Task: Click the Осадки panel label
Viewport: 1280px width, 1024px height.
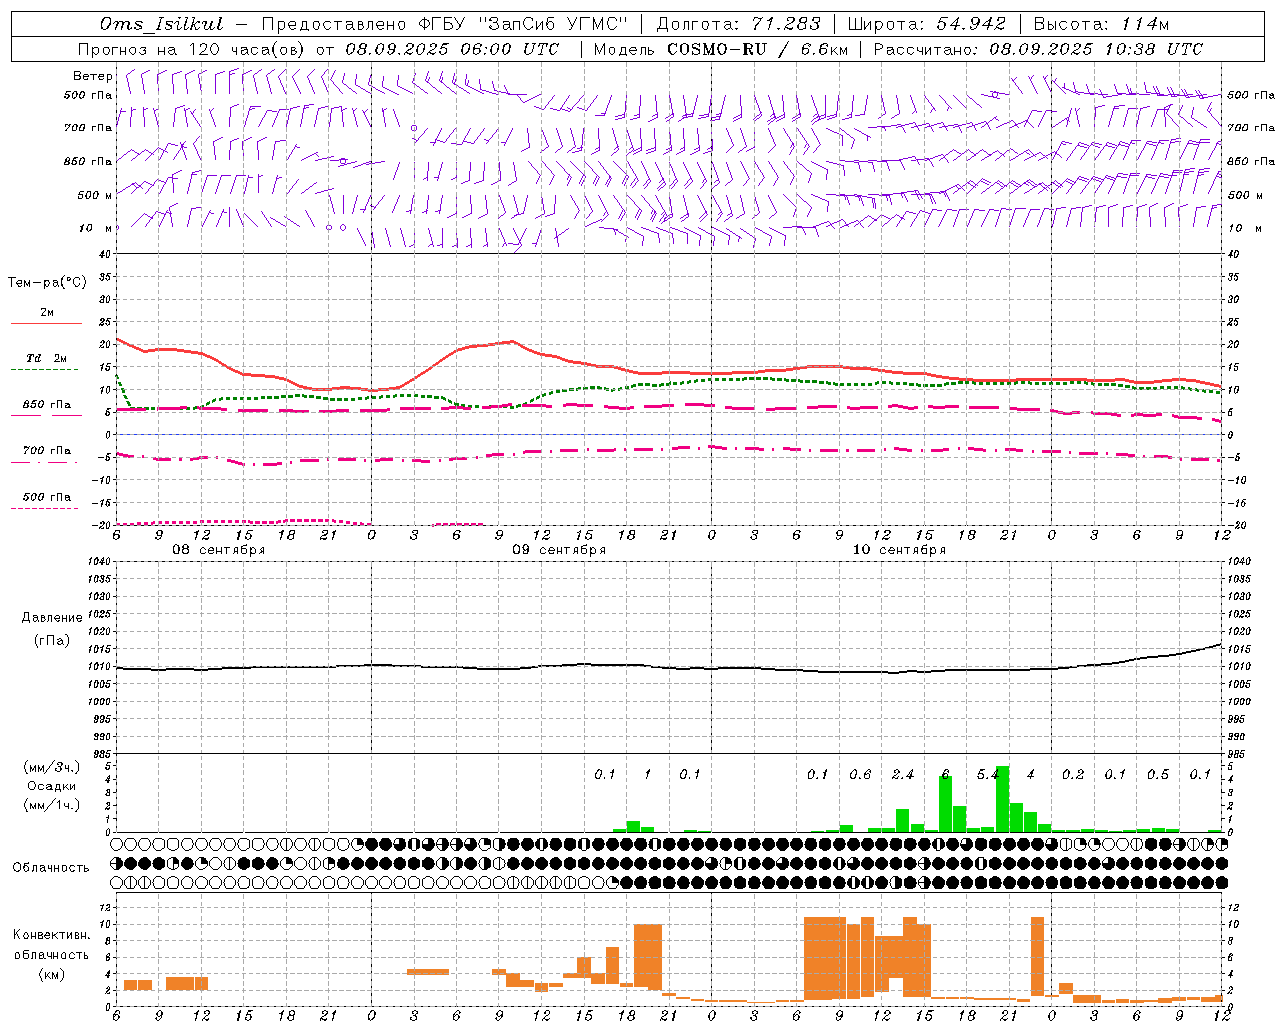Action: pos(52,786)
